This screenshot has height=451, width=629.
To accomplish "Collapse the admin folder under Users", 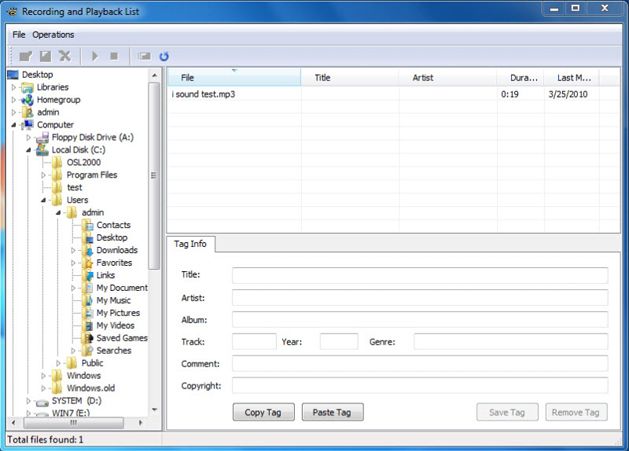I will tap(59, 213).
